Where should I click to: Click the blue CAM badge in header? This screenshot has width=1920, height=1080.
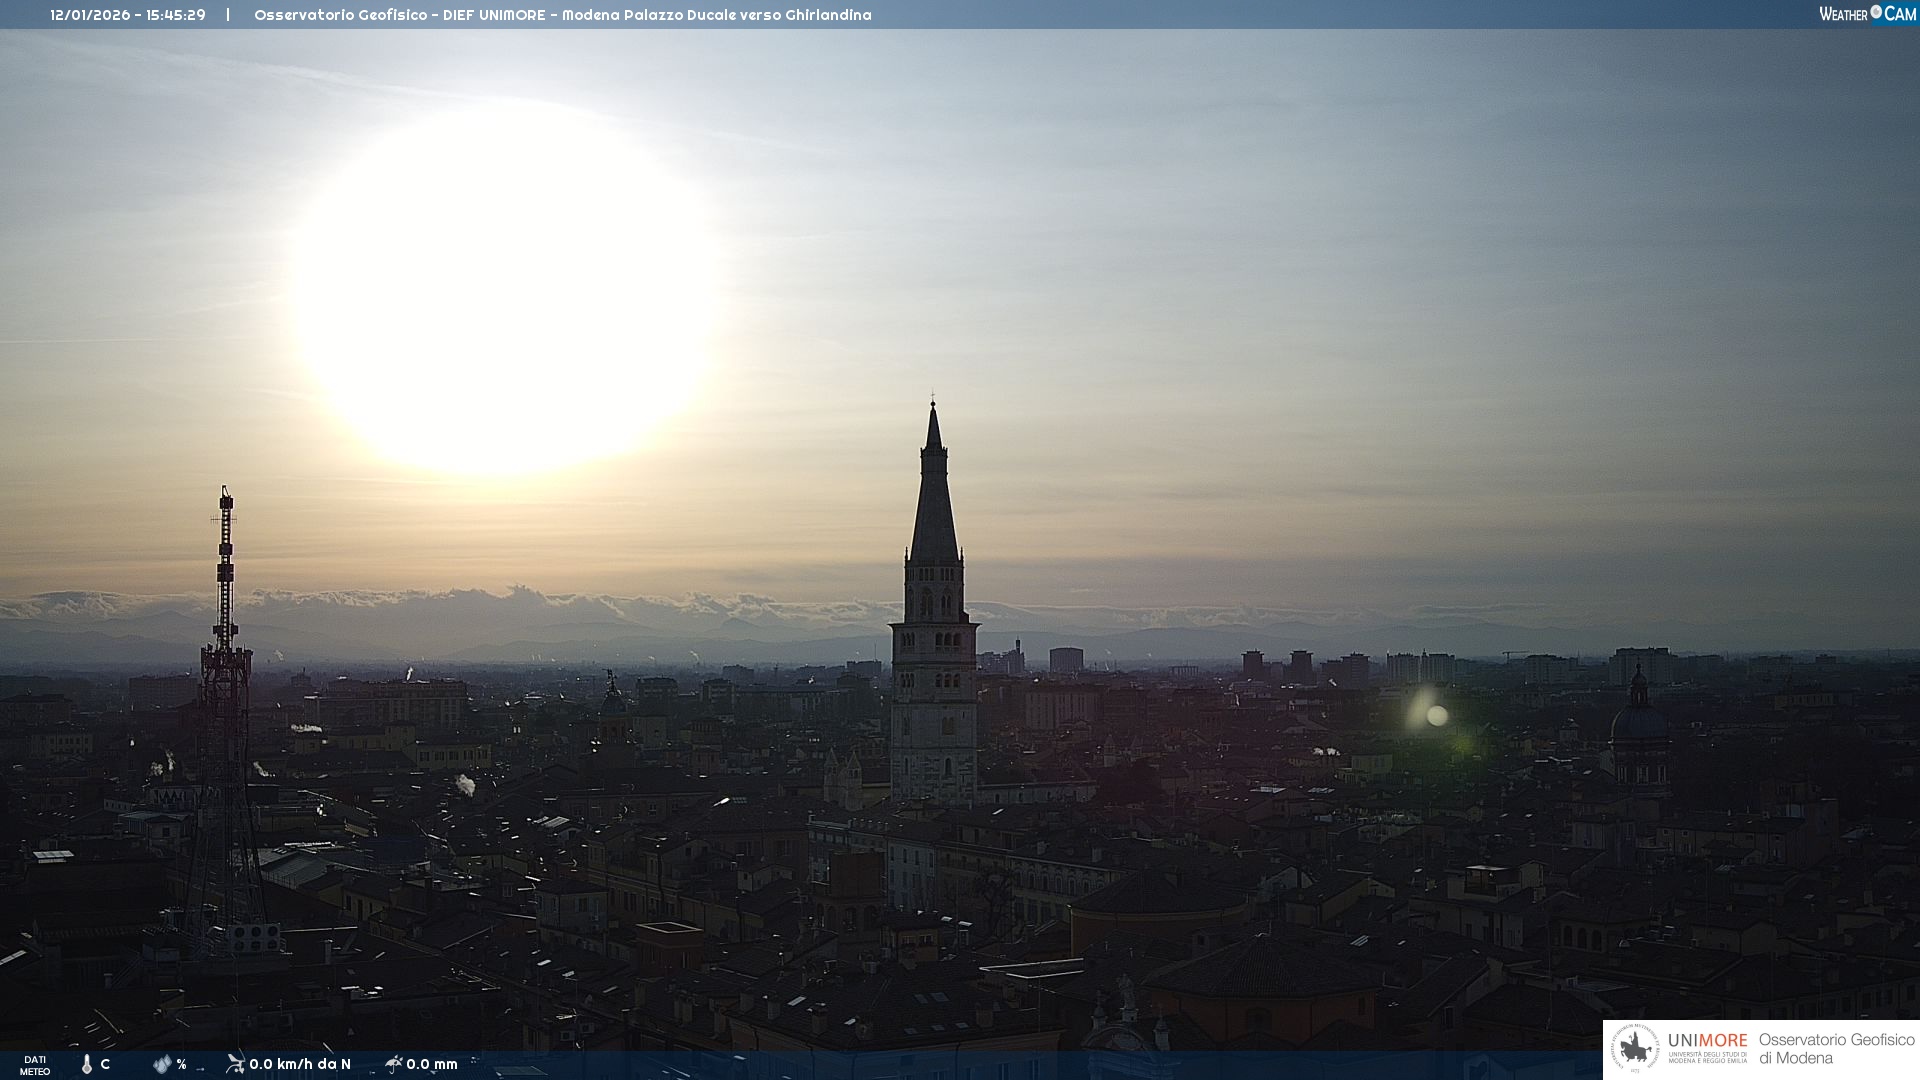click(x=1900, y=14)
